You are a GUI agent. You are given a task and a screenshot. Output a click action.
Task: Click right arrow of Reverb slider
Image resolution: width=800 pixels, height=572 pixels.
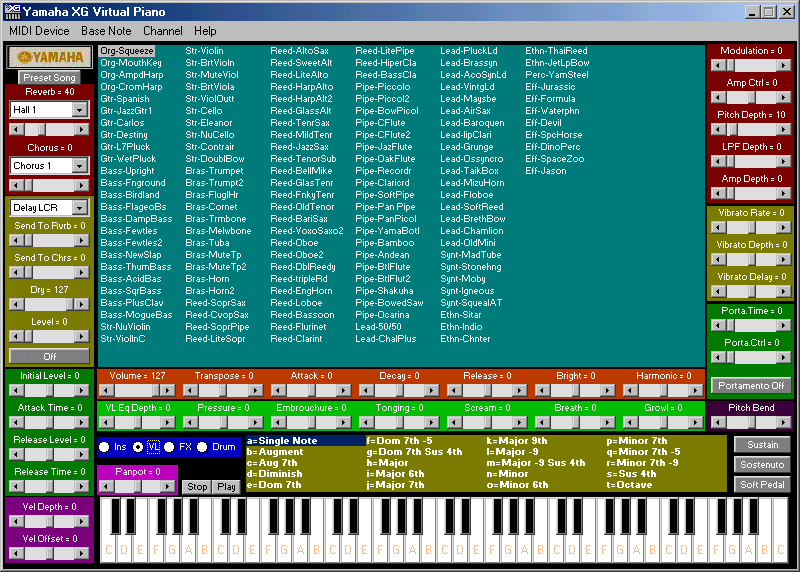point(81,130)
